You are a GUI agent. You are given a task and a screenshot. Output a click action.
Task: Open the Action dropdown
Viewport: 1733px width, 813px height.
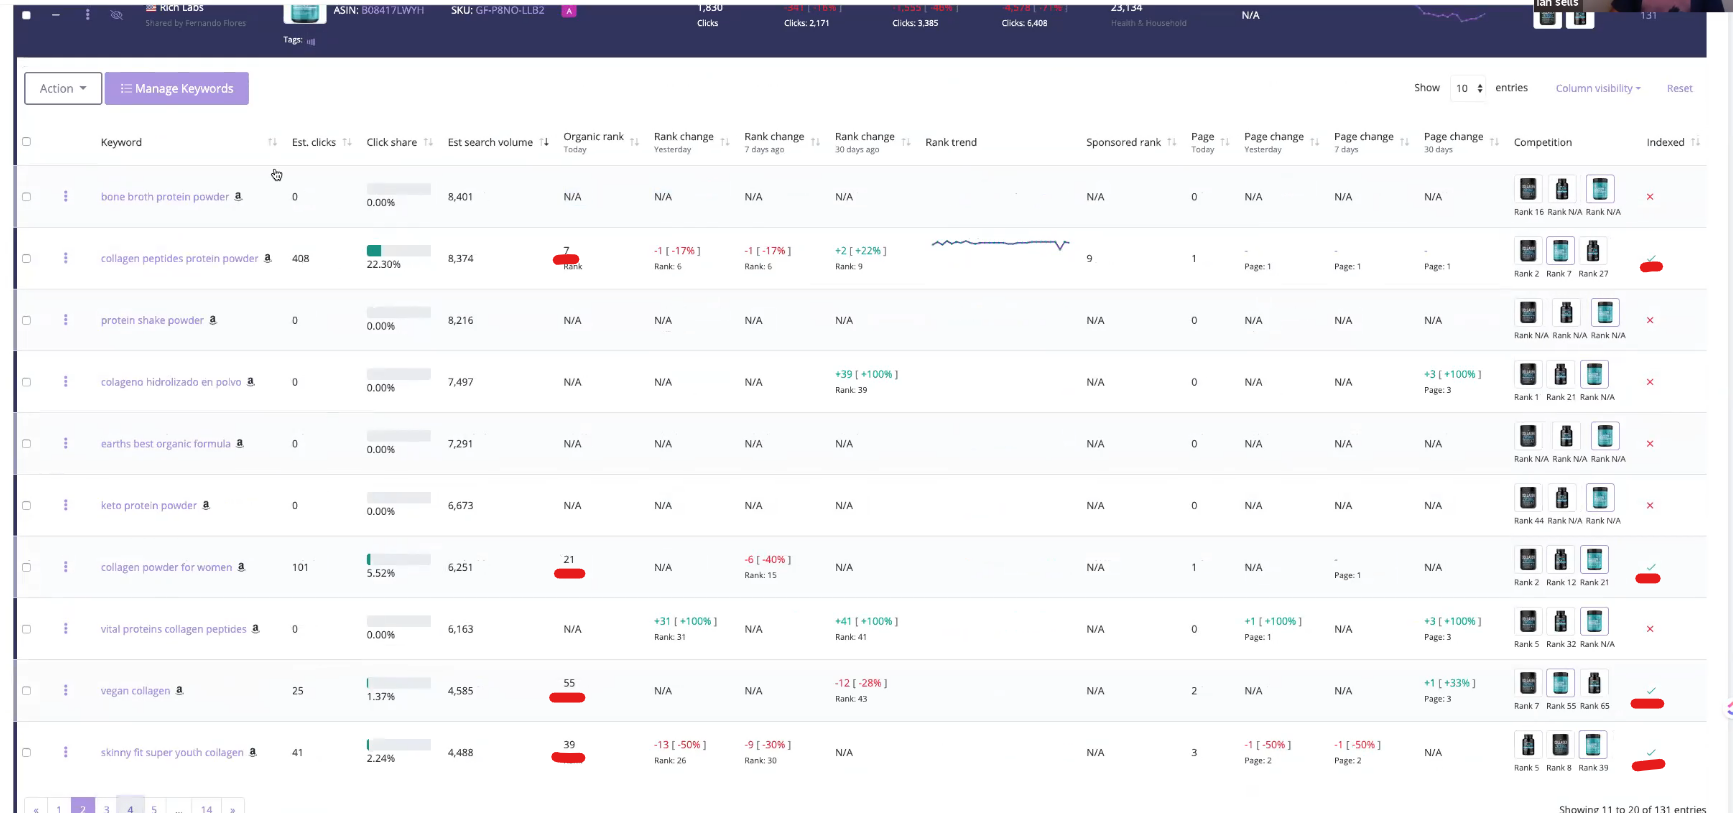[x=63, y=88]
